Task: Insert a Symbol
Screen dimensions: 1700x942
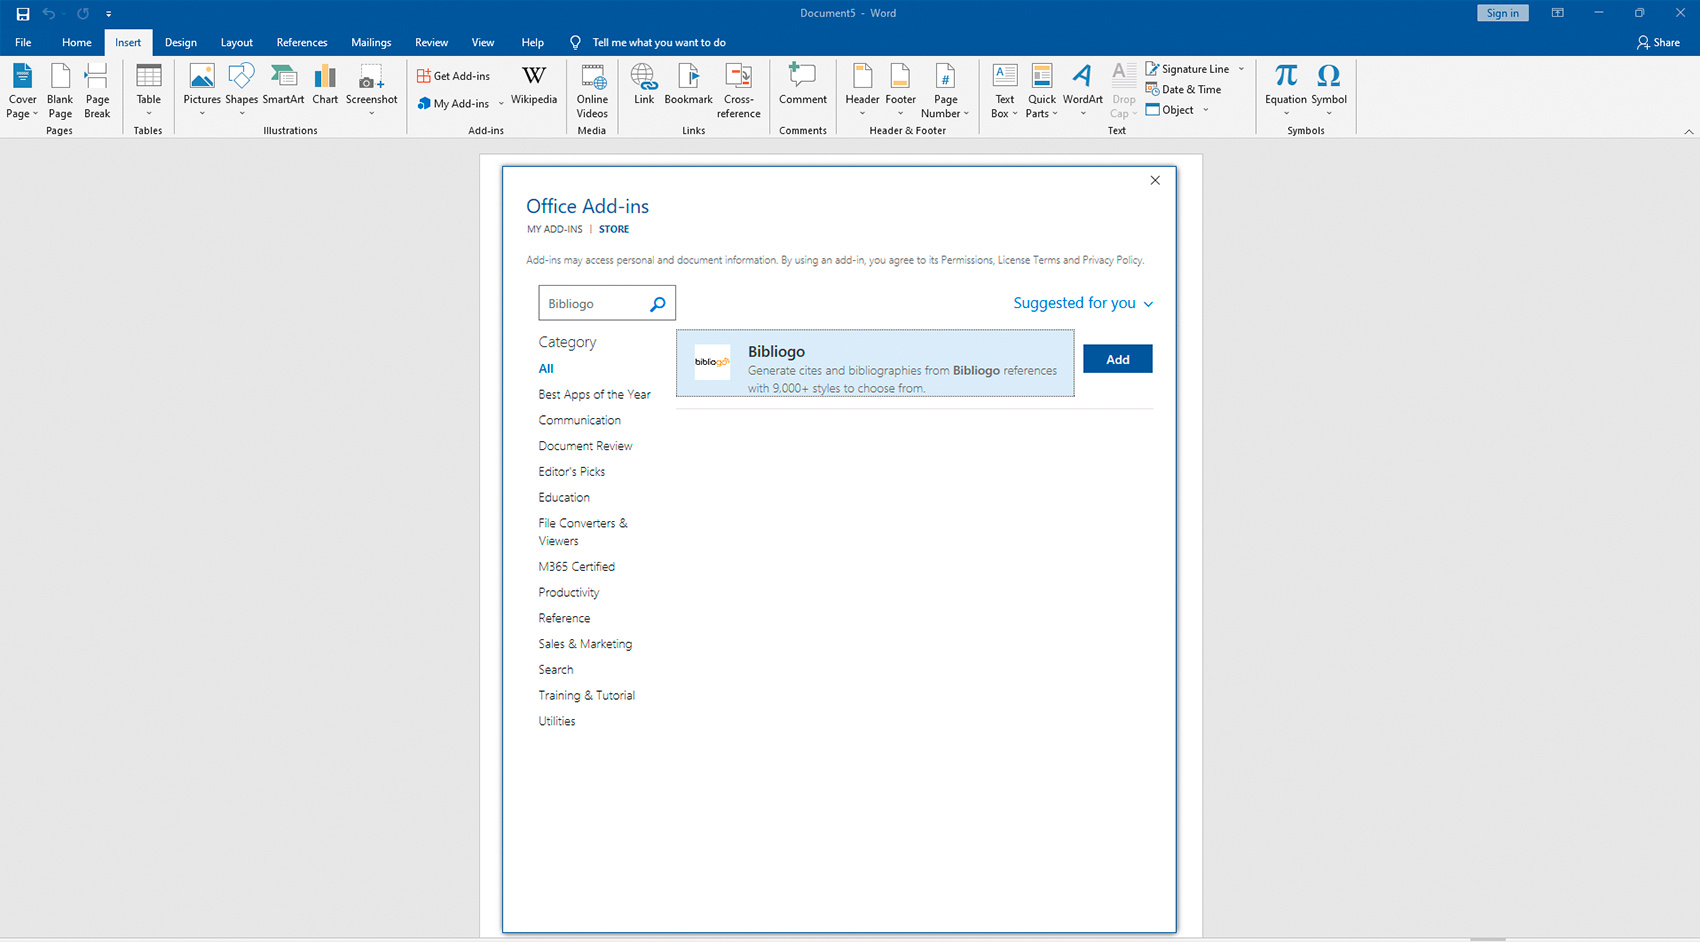Action: tap(1329, 91)
